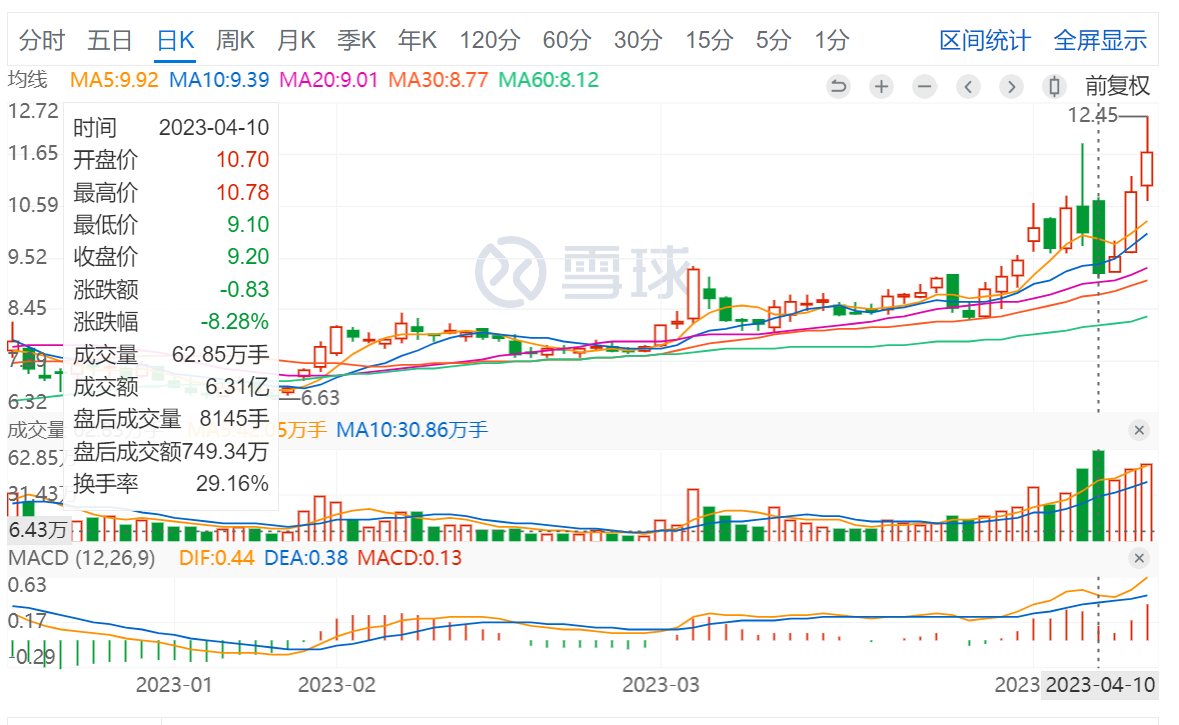Viewport: 1179px width, 725px height.
Task: Zoom out the chart with minus icon
Action: [x=924, y=87]
